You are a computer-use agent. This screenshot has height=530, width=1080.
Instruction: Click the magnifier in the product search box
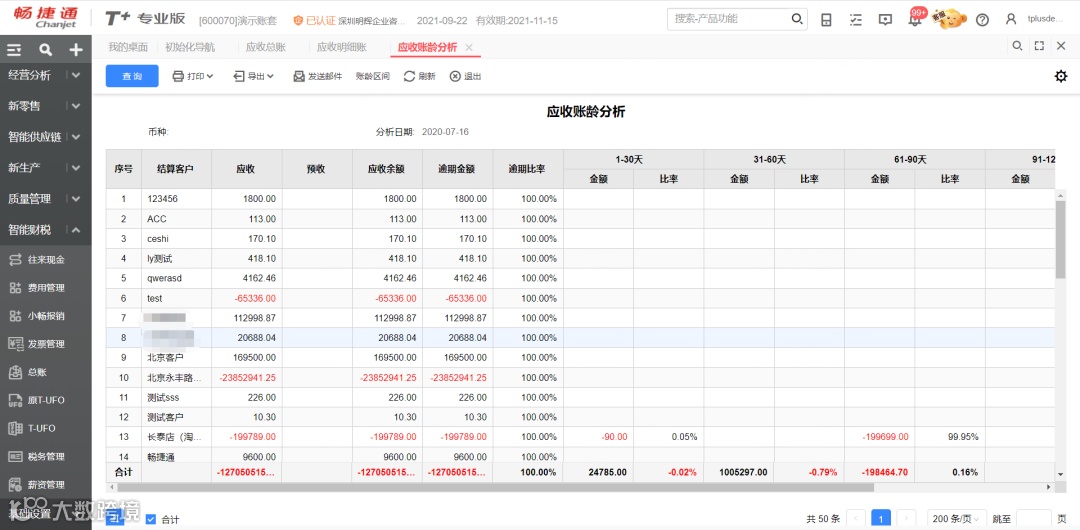point(797,19)
